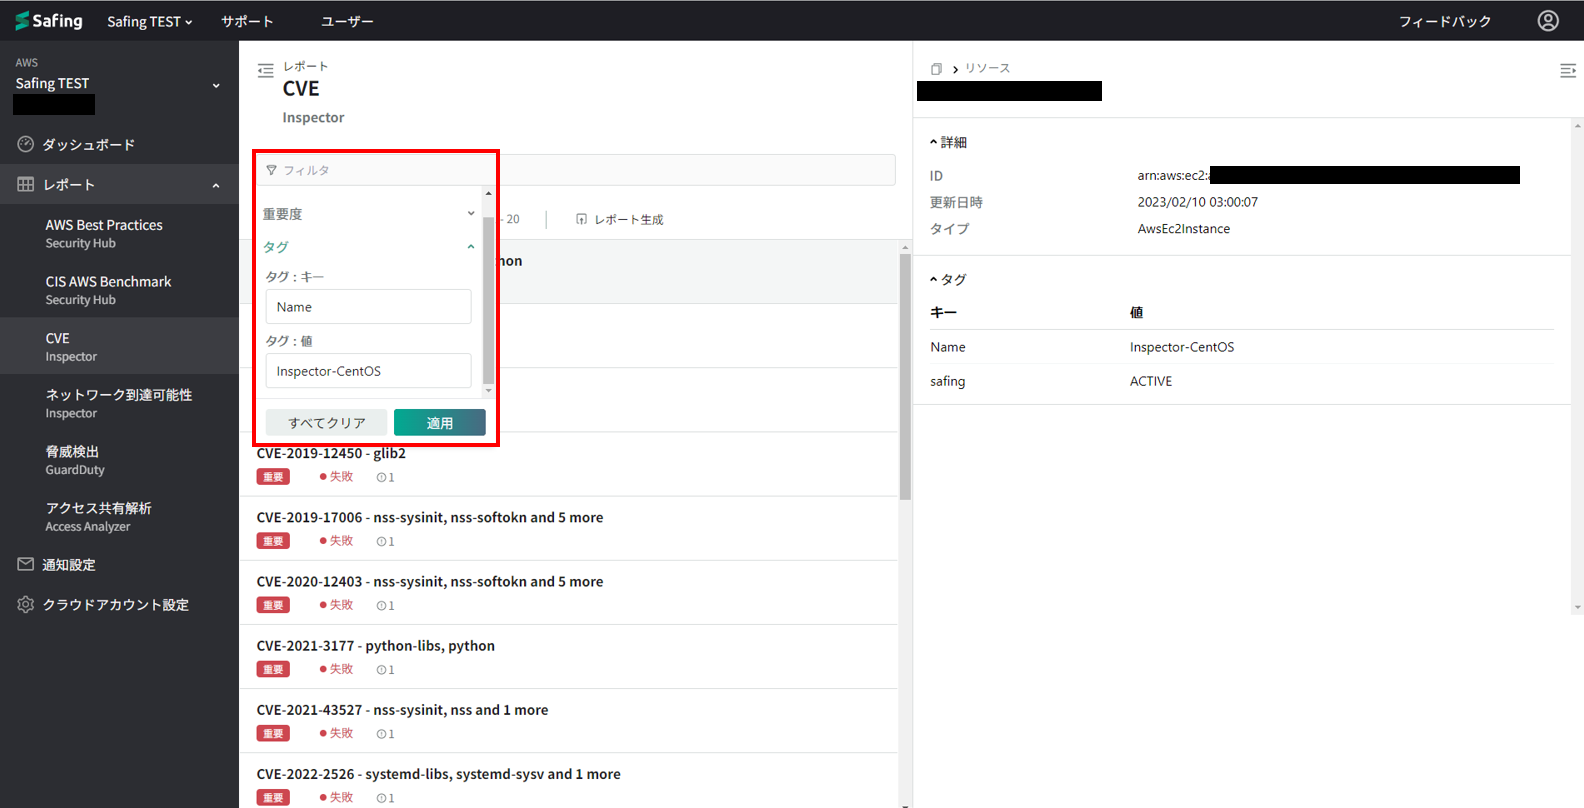Click the gear icon for クラウドアカウント設定
This screenshot has width=1584, height=808.
pos(26,604)
